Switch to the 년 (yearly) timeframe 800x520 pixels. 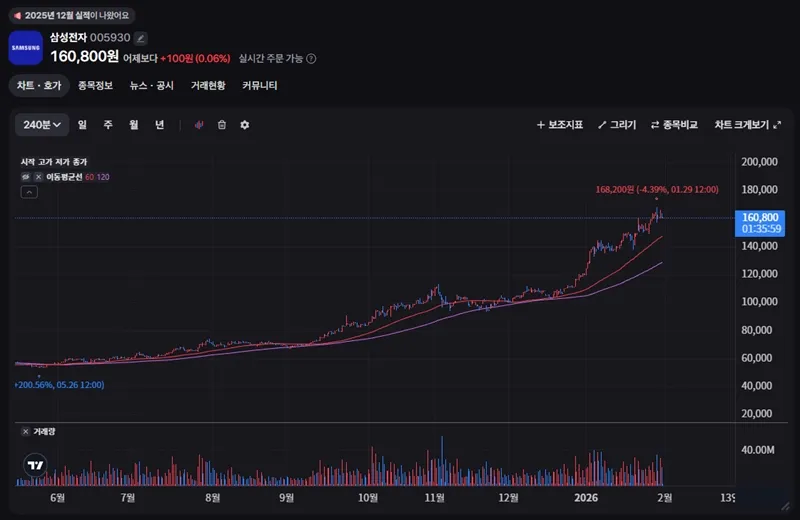point(159,125)
